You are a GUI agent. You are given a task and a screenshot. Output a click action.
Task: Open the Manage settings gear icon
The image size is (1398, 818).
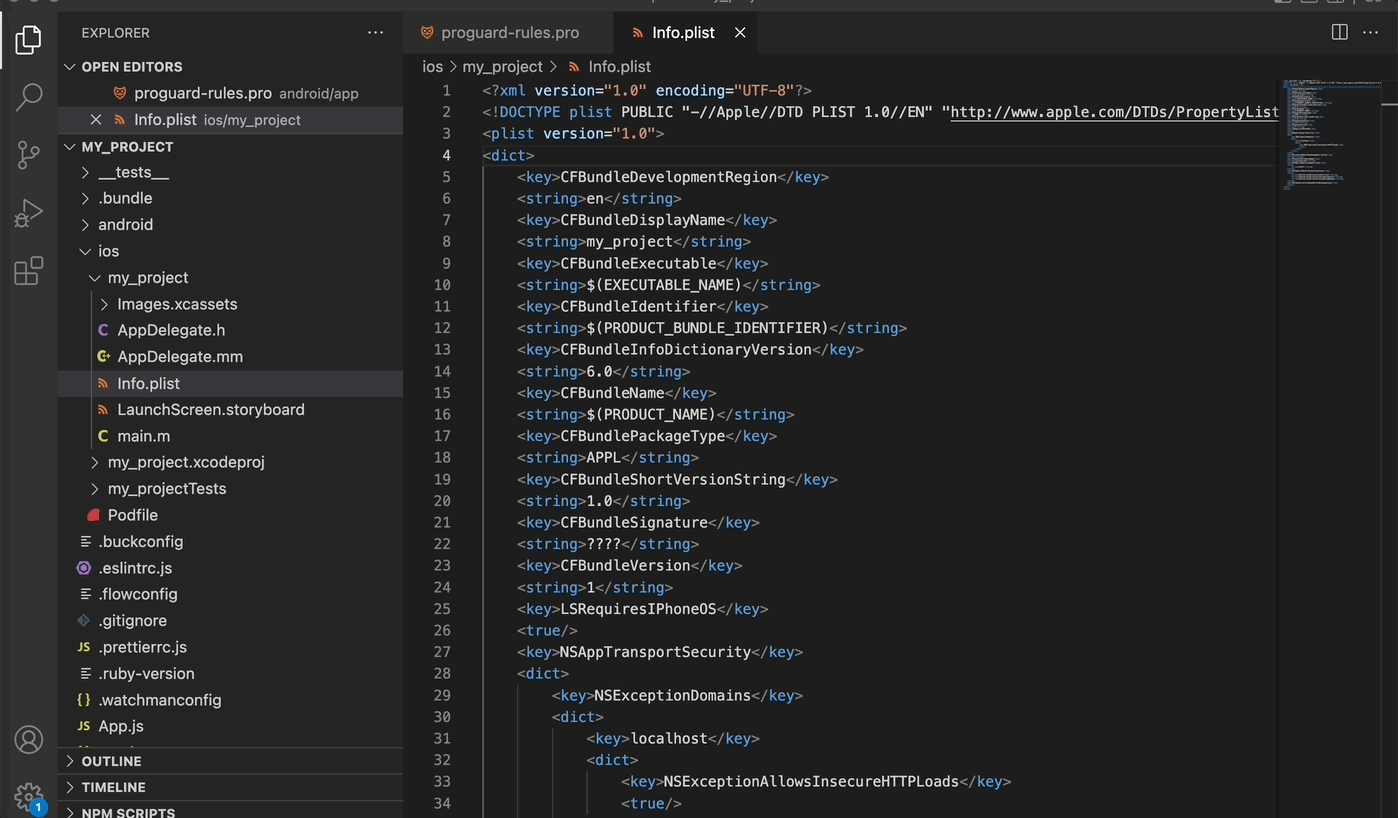pos(29,796)
